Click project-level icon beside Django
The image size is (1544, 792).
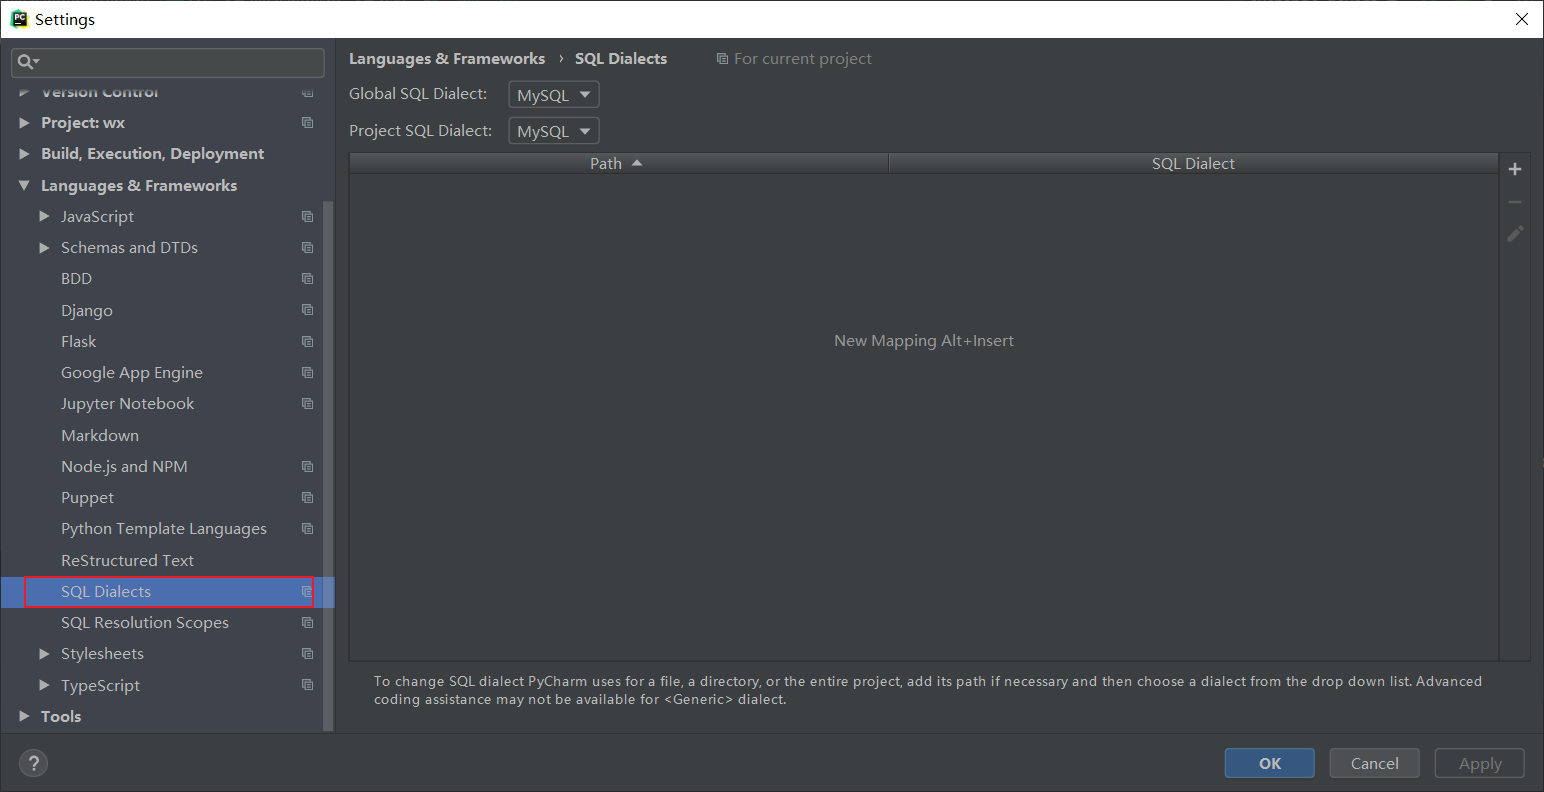pyautogui.click(x=308, y=310)
